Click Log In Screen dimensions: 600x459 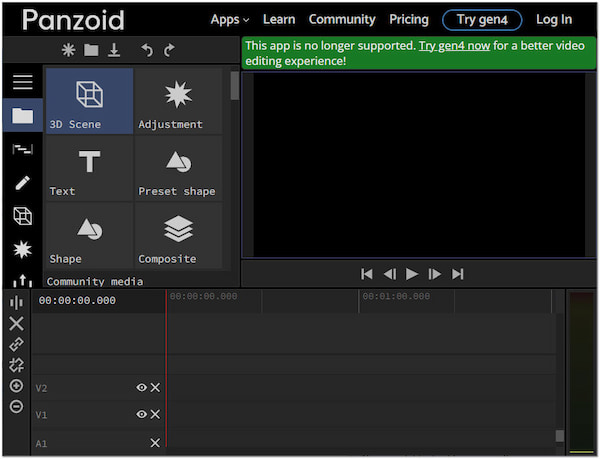click(x=554, y=19)
